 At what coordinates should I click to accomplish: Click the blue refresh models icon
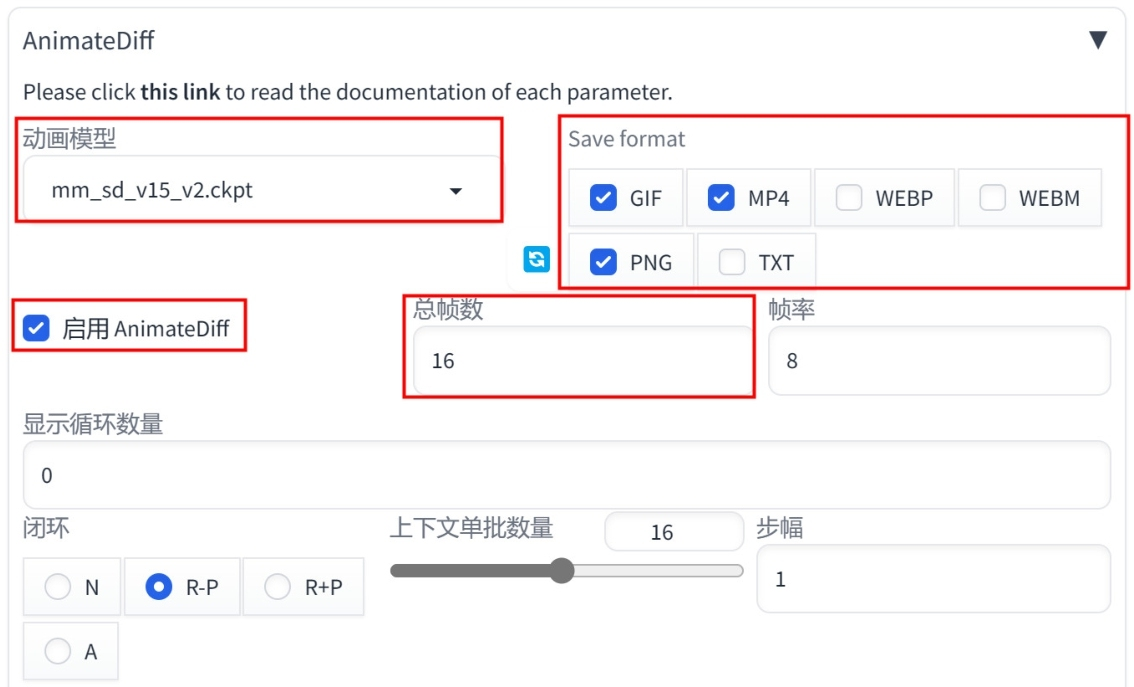[537, 259]
